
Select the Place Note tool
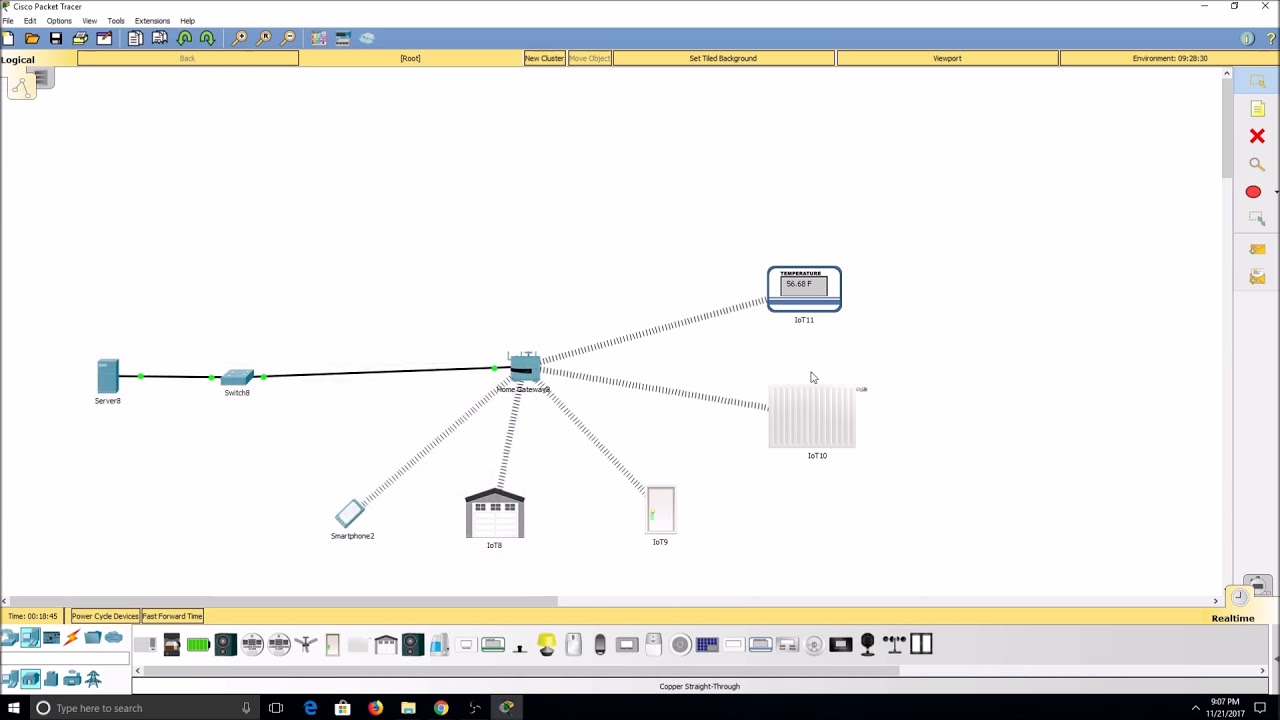(x=1257, y=108)
